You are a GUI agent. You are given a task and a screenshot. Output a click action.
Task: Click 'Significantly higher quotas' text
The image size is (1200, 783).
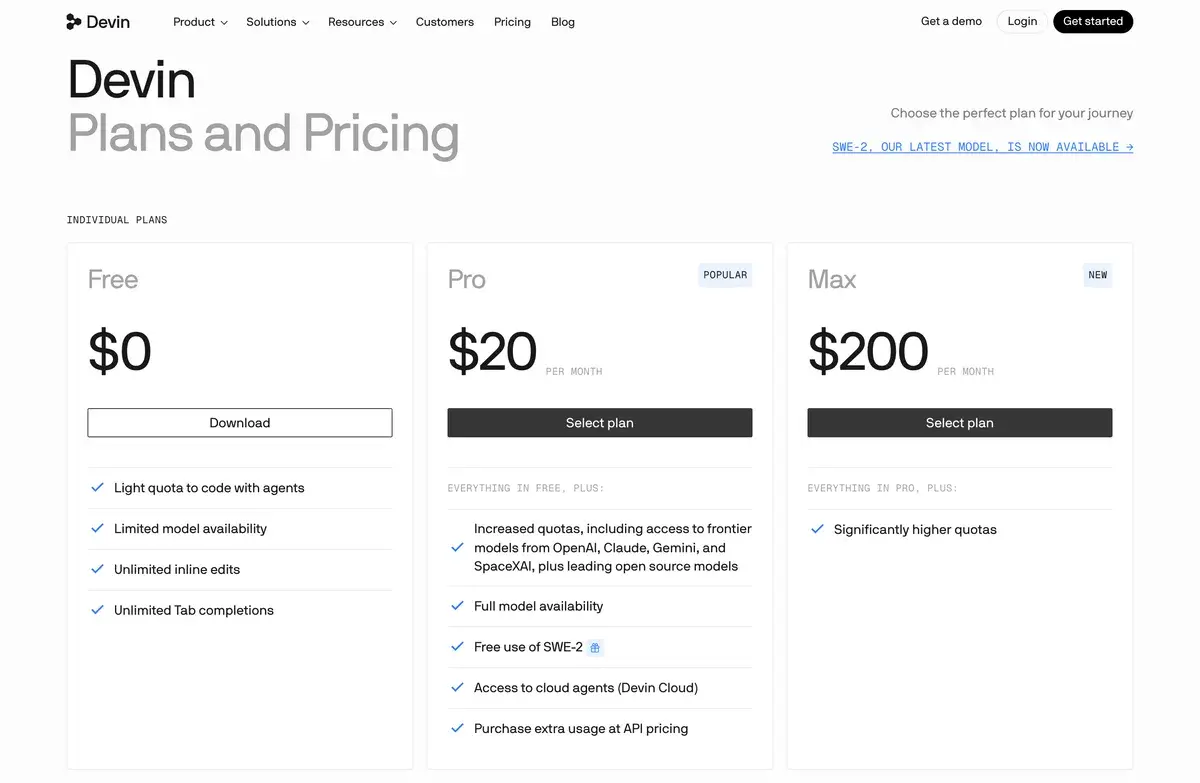point(915,529)
